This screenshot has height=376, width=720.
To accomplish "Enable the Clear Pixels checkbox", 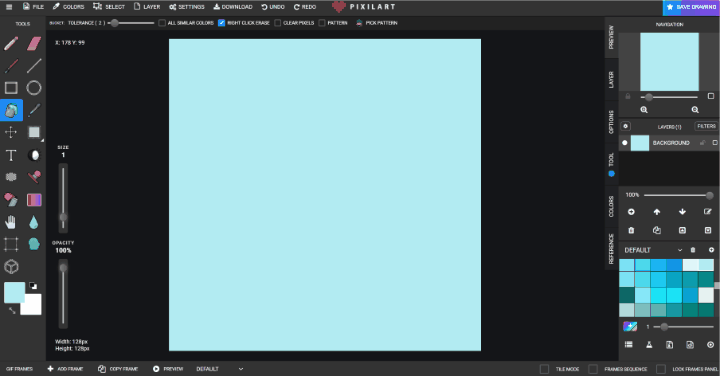I will [x=278, y=23].
